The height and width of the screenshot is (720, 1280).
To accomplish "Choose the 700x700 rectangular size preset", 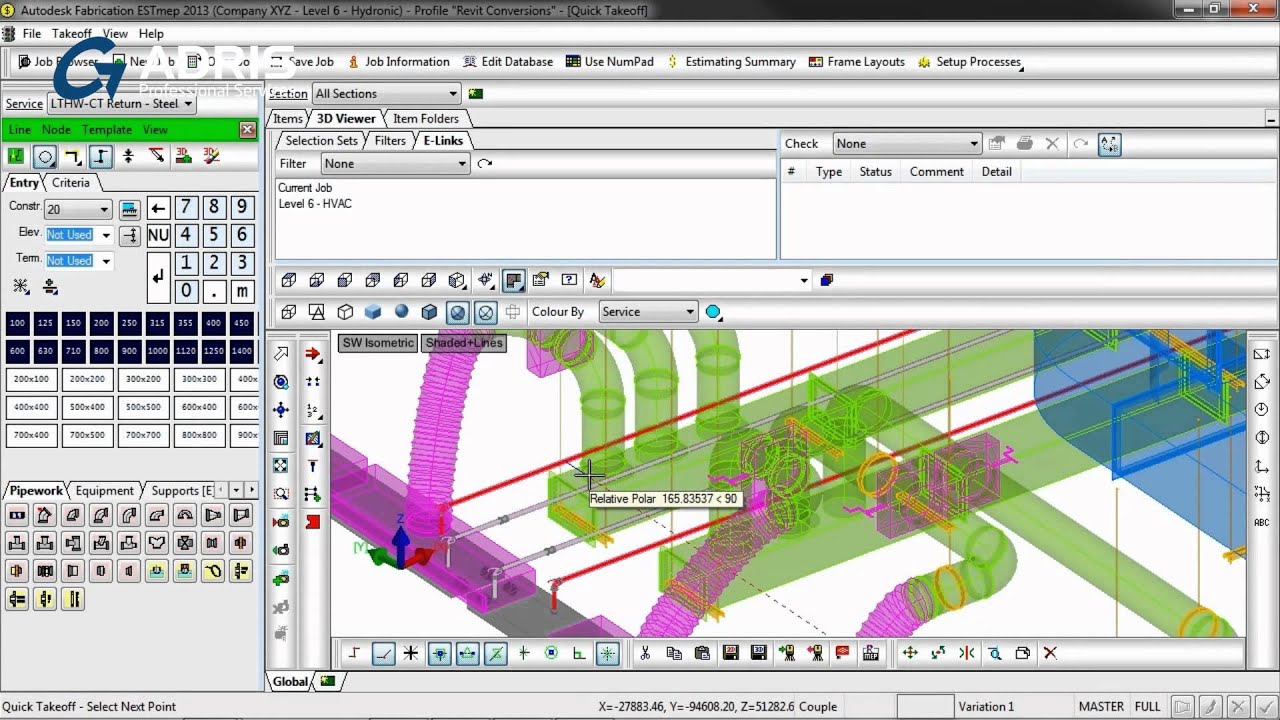I will (143, 435).
